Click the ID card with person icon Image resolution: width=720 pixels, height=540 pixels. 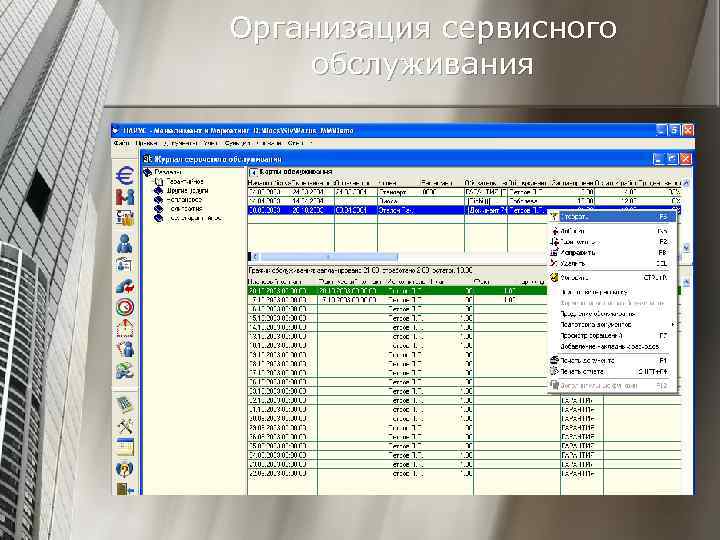pyautogui.click(x=124, y=265)
